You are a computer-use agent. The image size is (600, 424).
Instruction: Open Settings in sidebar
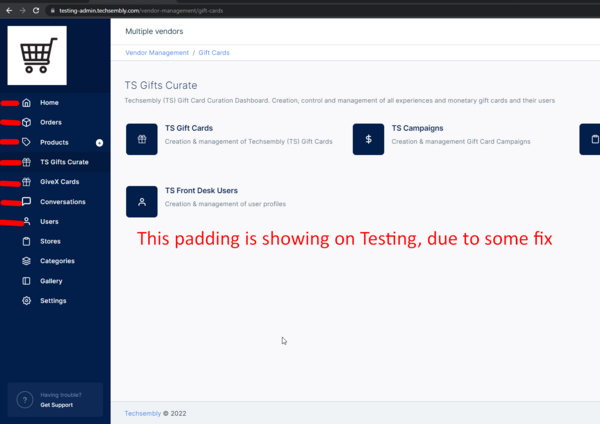(x=55, y=301)
